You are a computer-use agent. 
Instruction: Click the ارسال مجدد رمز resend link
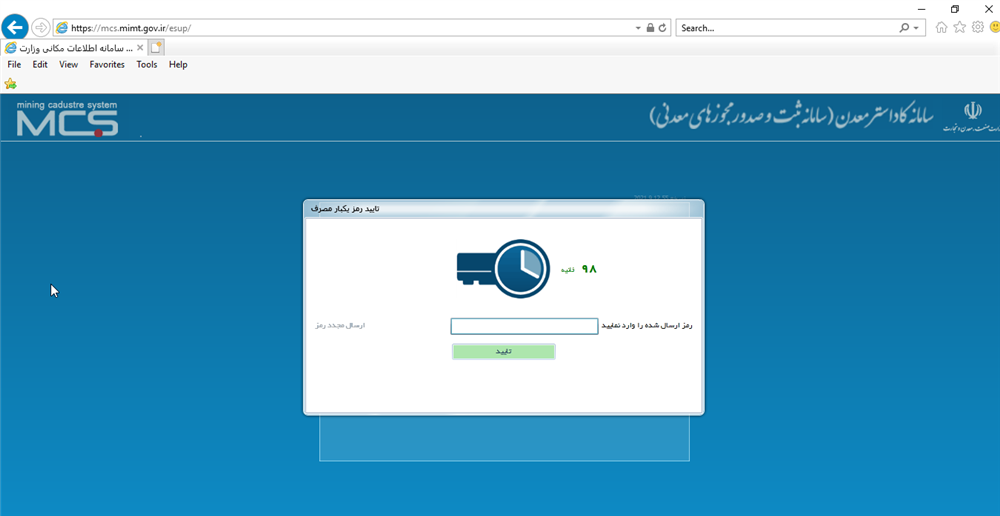[x=340, y=326]
